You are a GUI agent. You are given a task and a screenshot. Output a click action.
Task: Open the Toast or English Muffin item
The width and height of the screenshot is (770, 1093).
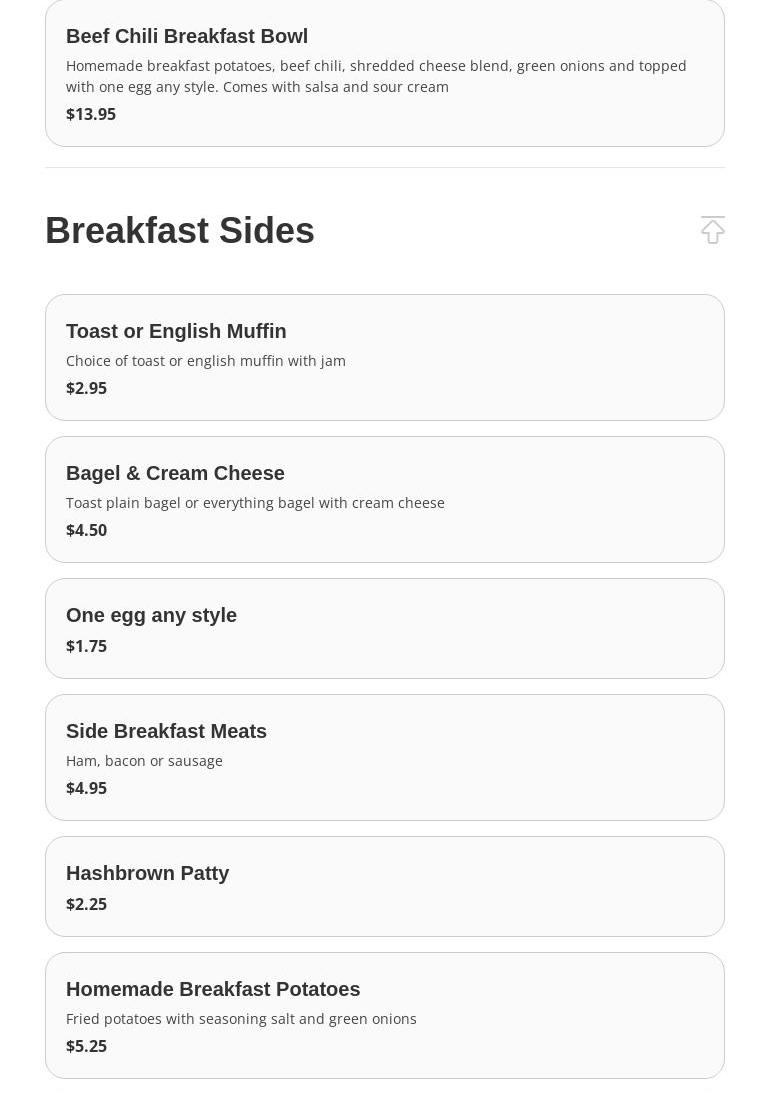click(x=176, y=331)
